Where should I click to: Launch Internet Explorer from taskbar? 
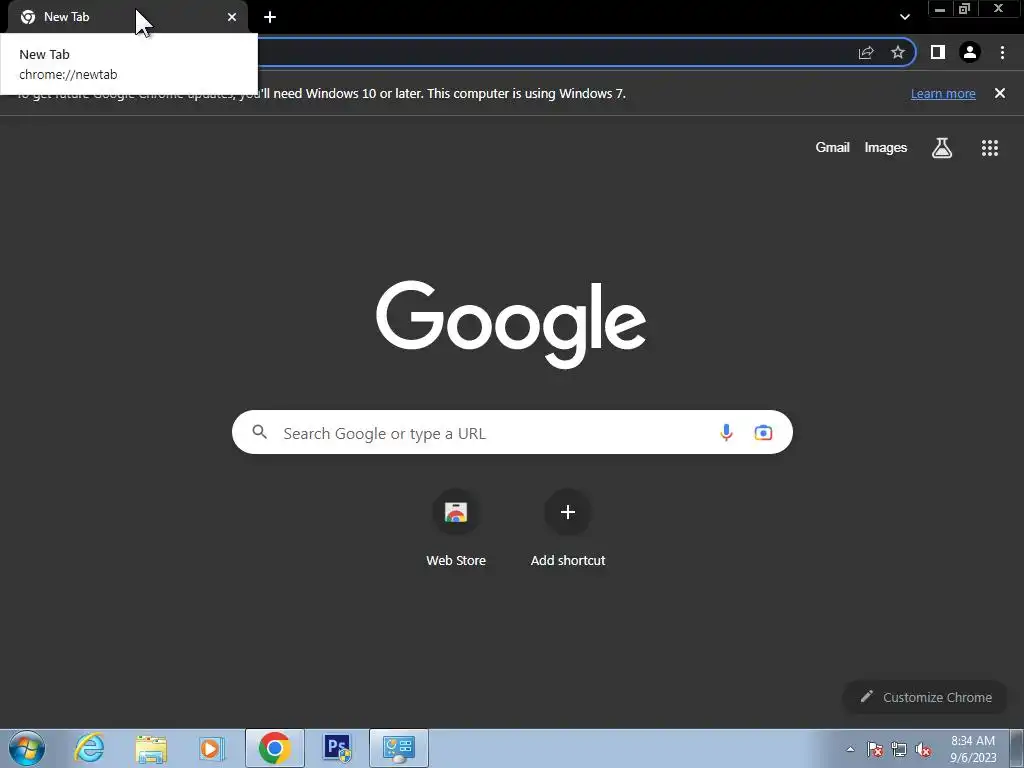[89, 748]
